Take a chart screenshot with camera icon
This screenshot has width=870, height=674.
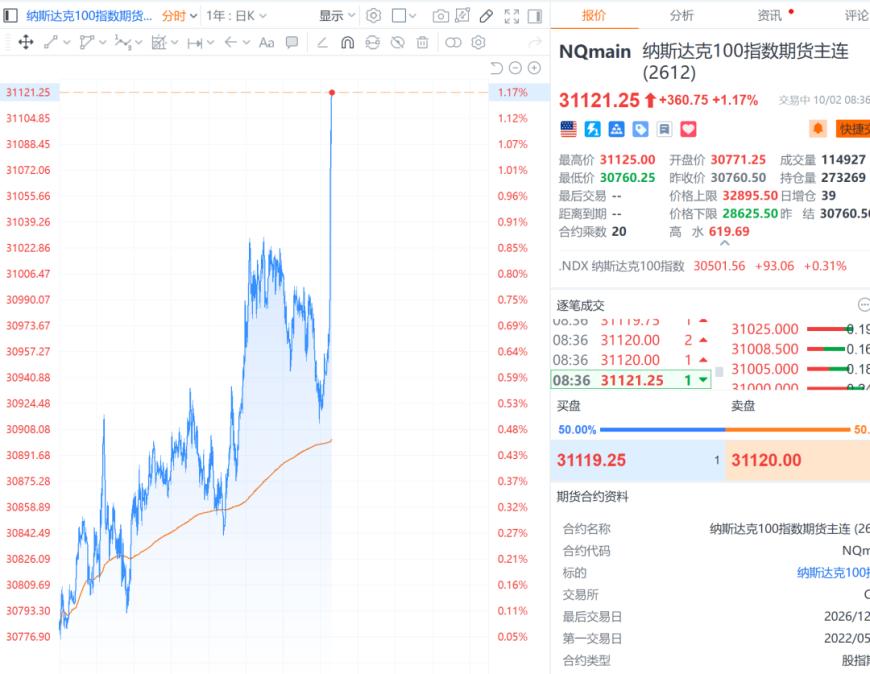point(441,16)
